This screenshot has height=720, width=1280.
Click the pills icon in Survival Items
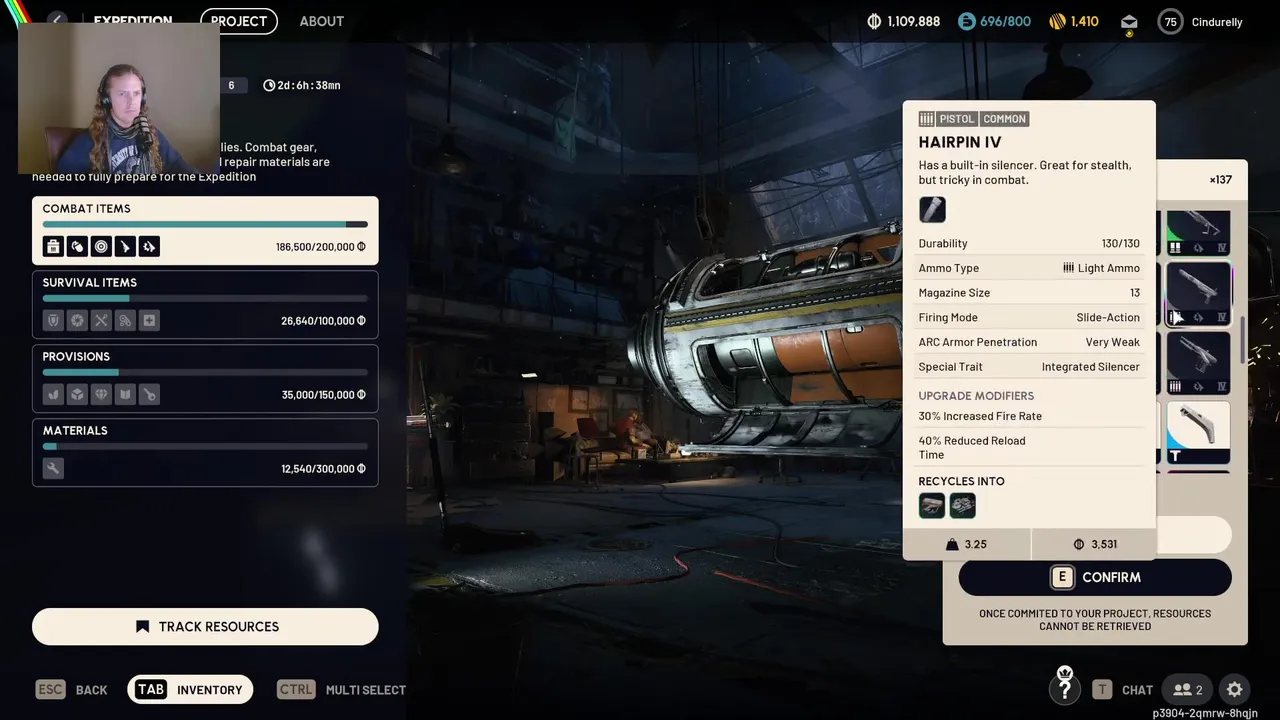[125, 321]
